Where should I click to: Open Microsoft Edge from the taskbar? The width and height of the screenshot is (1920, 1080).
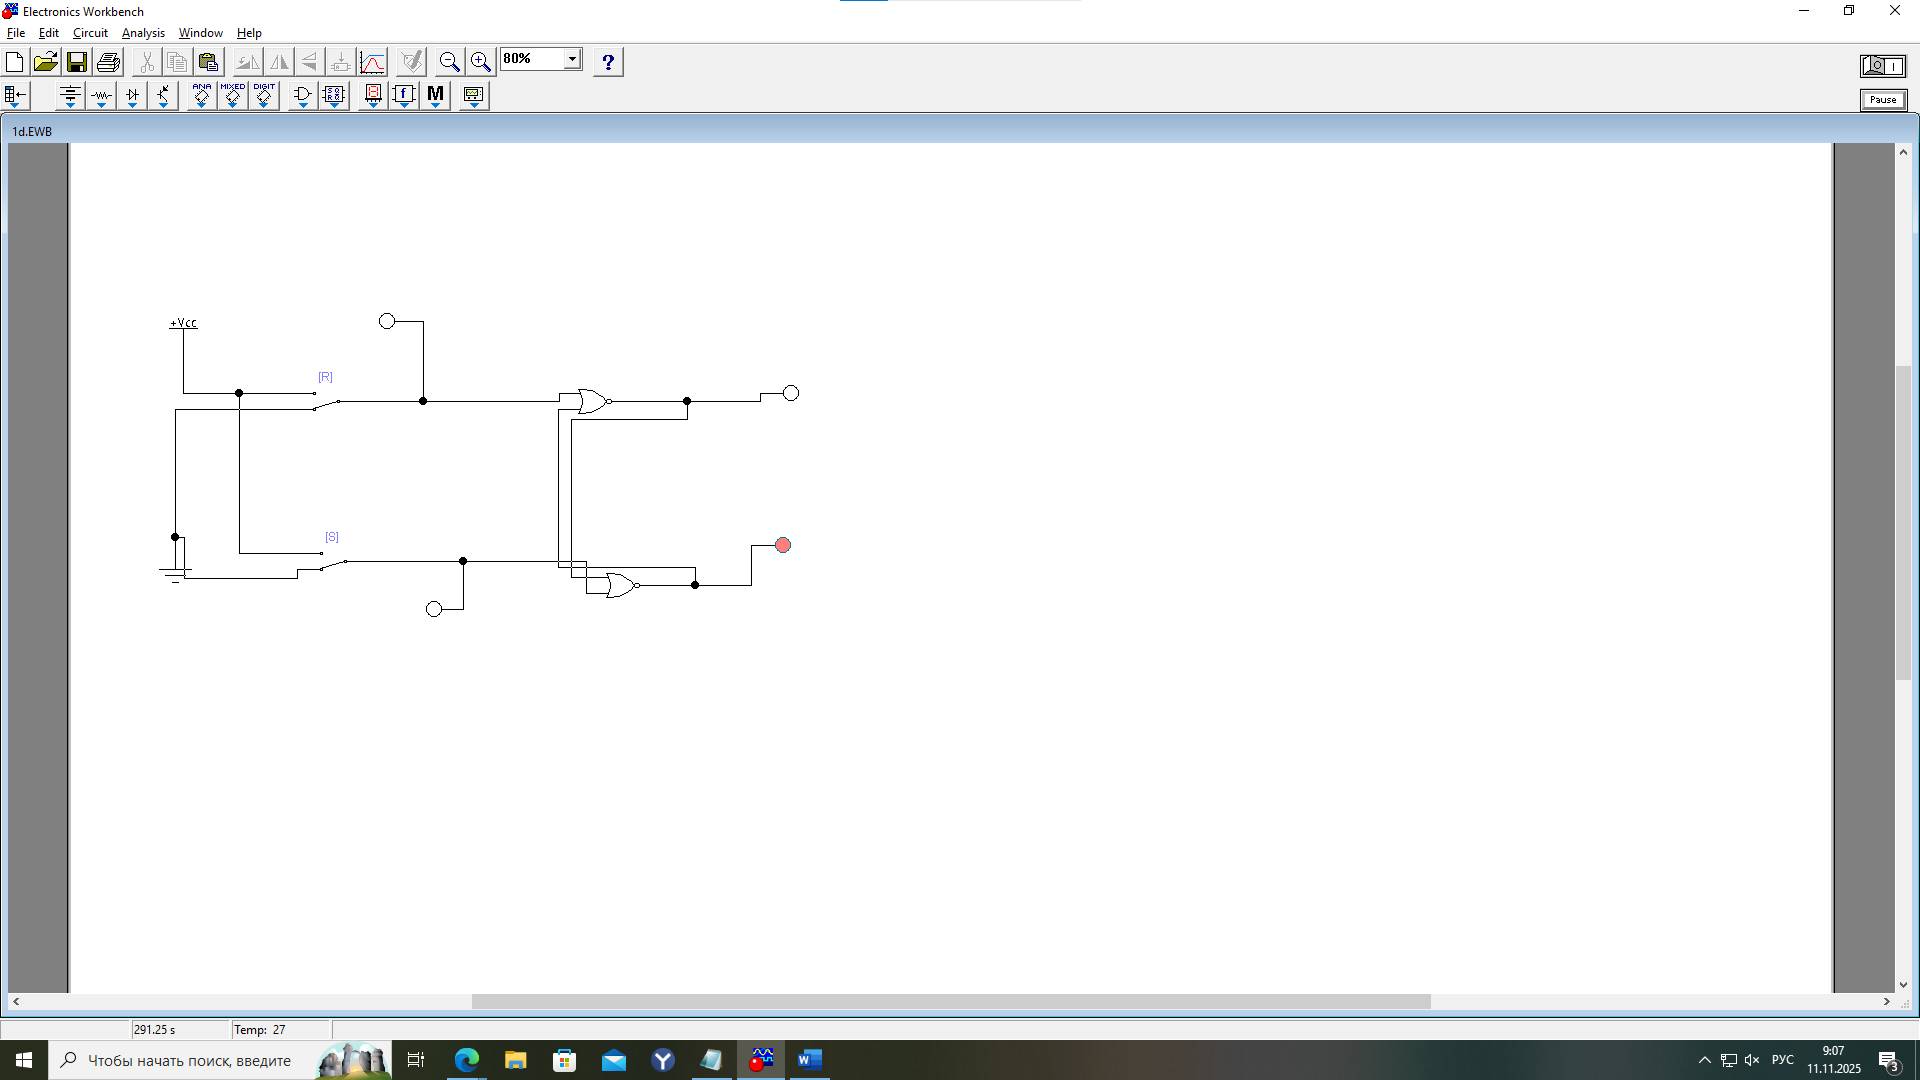(467, 1060)
